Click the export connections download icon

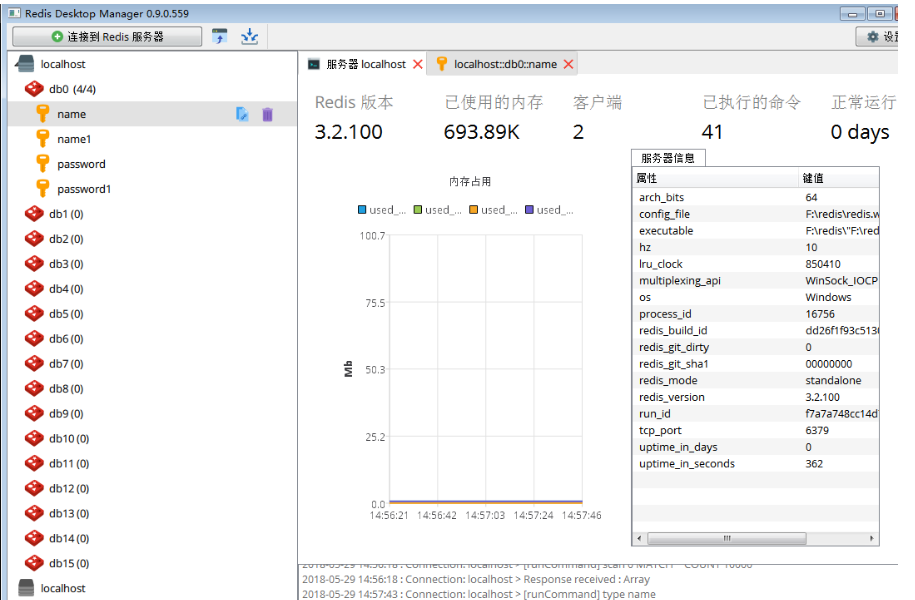250,36
